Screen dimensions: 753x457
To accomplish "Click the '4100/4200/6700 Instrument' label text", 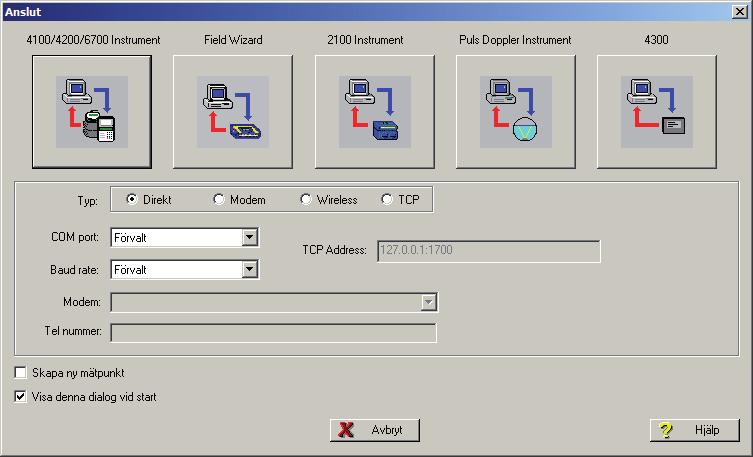I will tap(93, 40).
